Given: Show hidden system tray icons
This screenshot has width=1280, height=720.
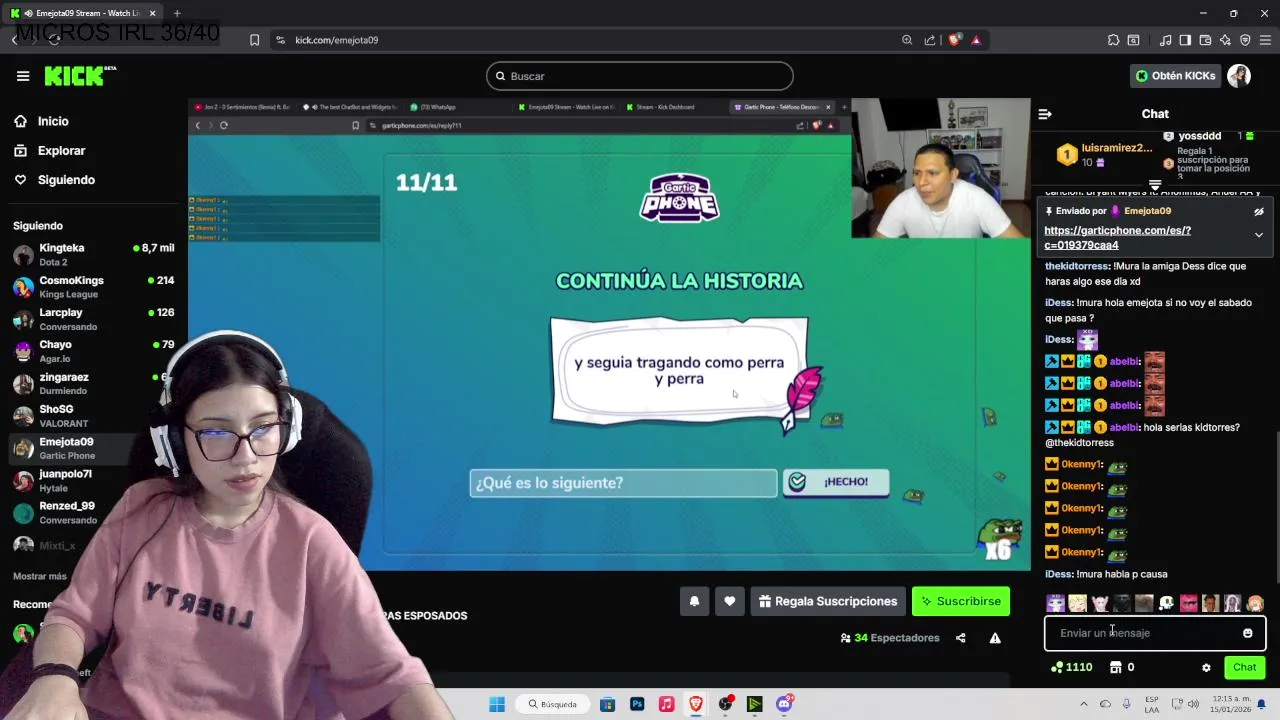Looking at the screenshot, I should click(1083, 704).
